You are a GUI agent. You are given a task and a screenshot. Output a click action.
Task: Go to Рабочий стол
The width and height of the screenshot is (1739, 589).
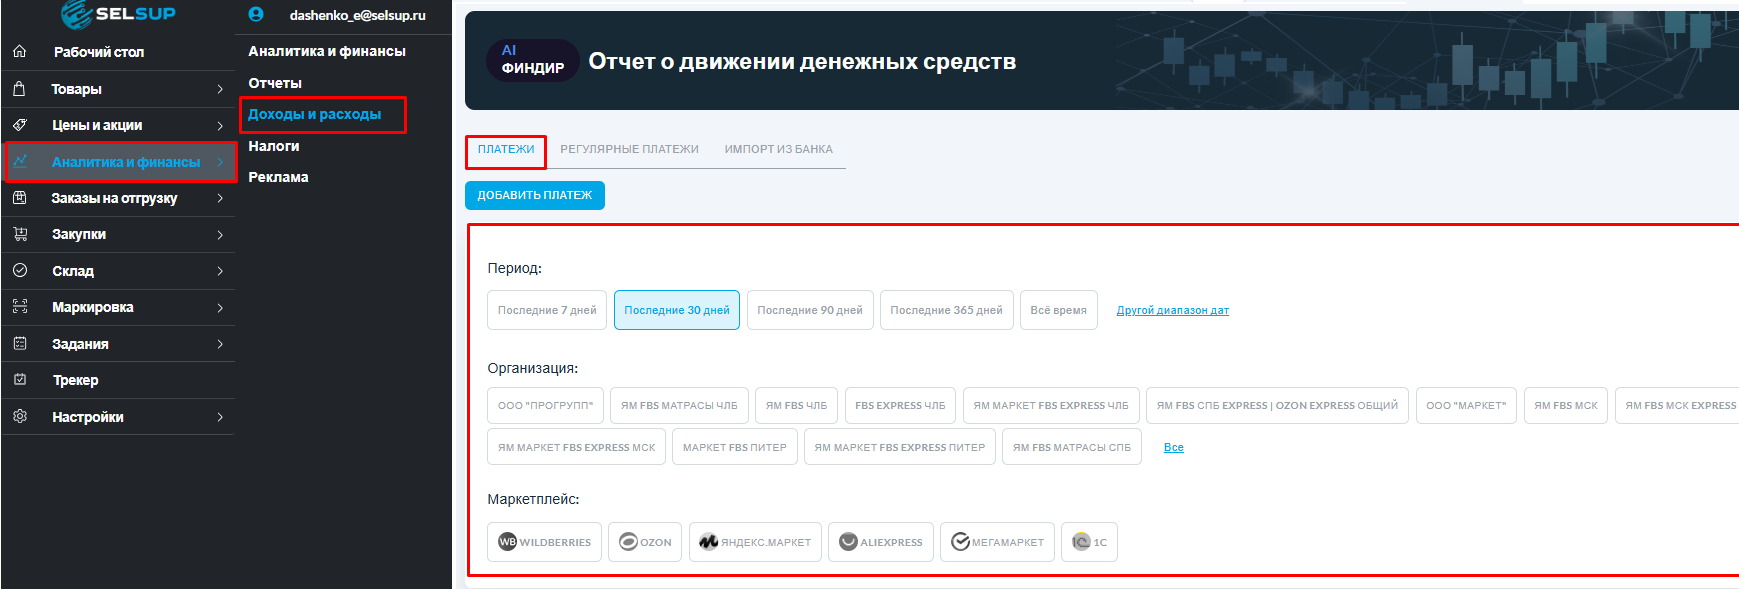click(98, 52)
